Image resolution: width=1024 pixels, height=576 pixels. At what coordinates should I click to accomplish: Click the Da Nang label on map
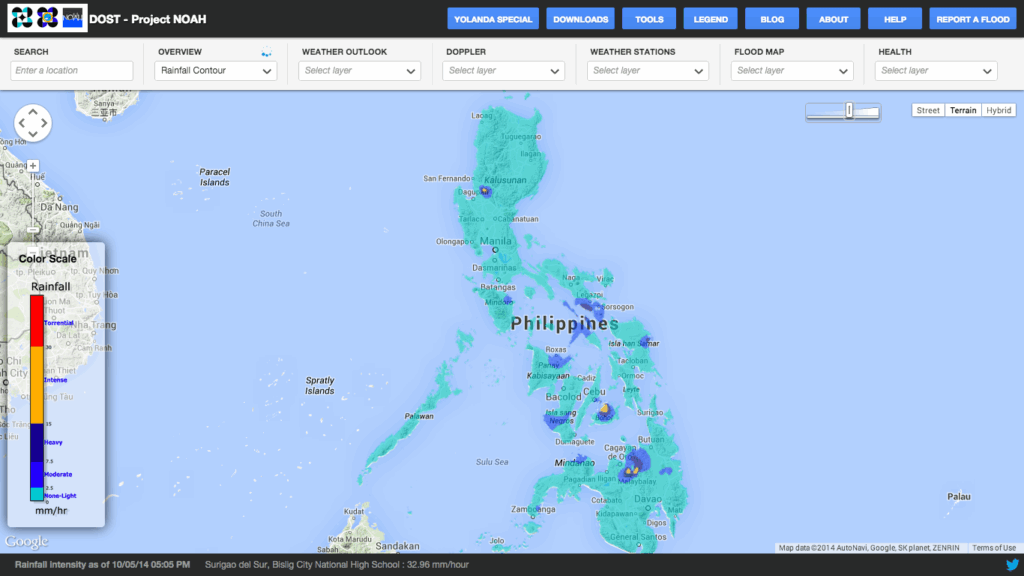coord(59,207)
